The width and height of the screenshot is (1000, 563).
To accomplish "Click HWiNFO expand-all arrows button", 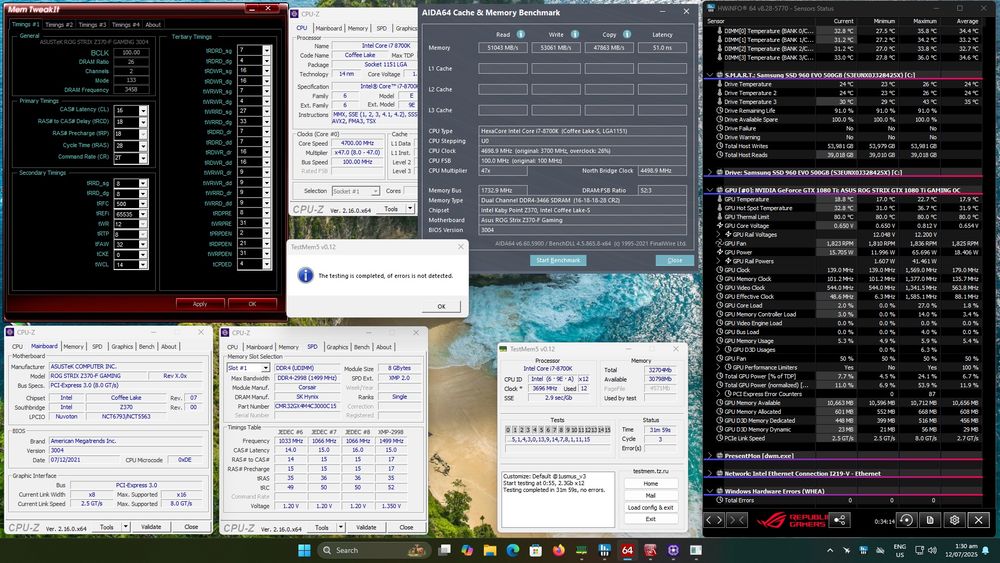I will [x=714, y=520].
